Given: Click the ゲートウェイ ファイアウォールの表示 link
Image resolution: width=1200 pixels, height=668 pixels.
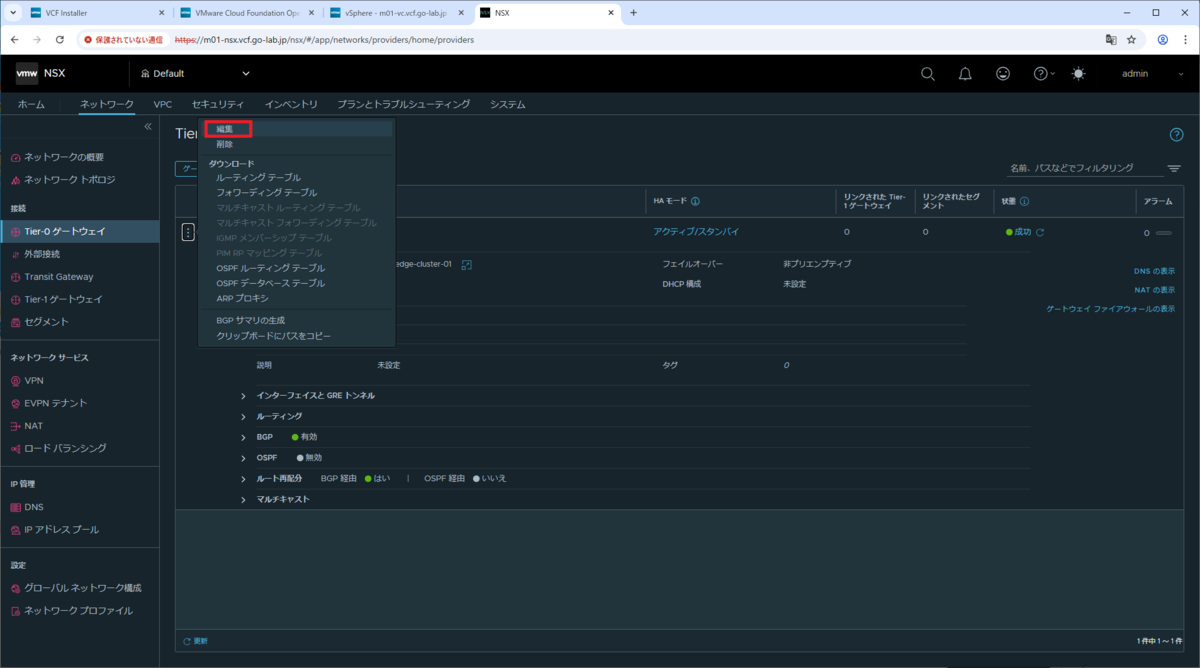Looking at the screenshot, I should [1110, 309].
